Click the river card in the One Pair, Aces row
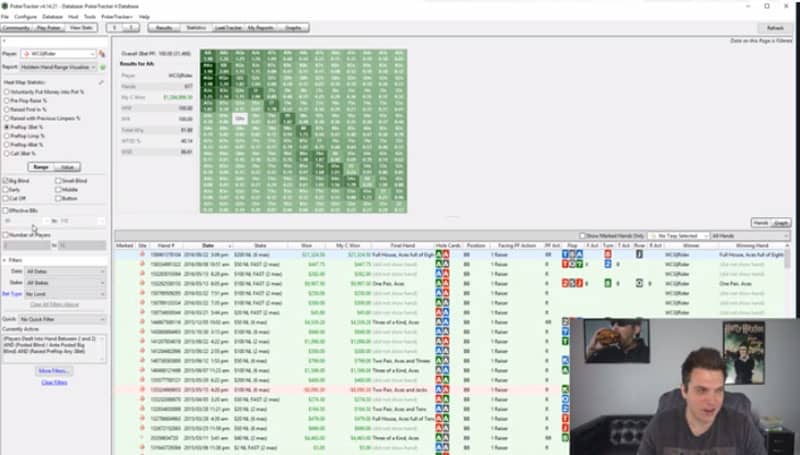Screen dimensions: 800x455 [x=639, y=283]
